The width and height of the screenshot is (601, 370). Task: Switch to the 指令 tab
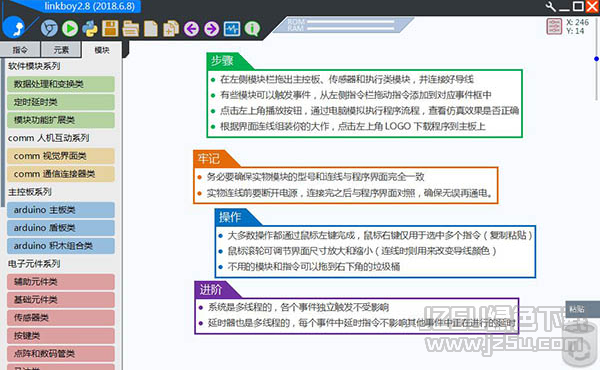pyautogui.click(x=20, y=50)
